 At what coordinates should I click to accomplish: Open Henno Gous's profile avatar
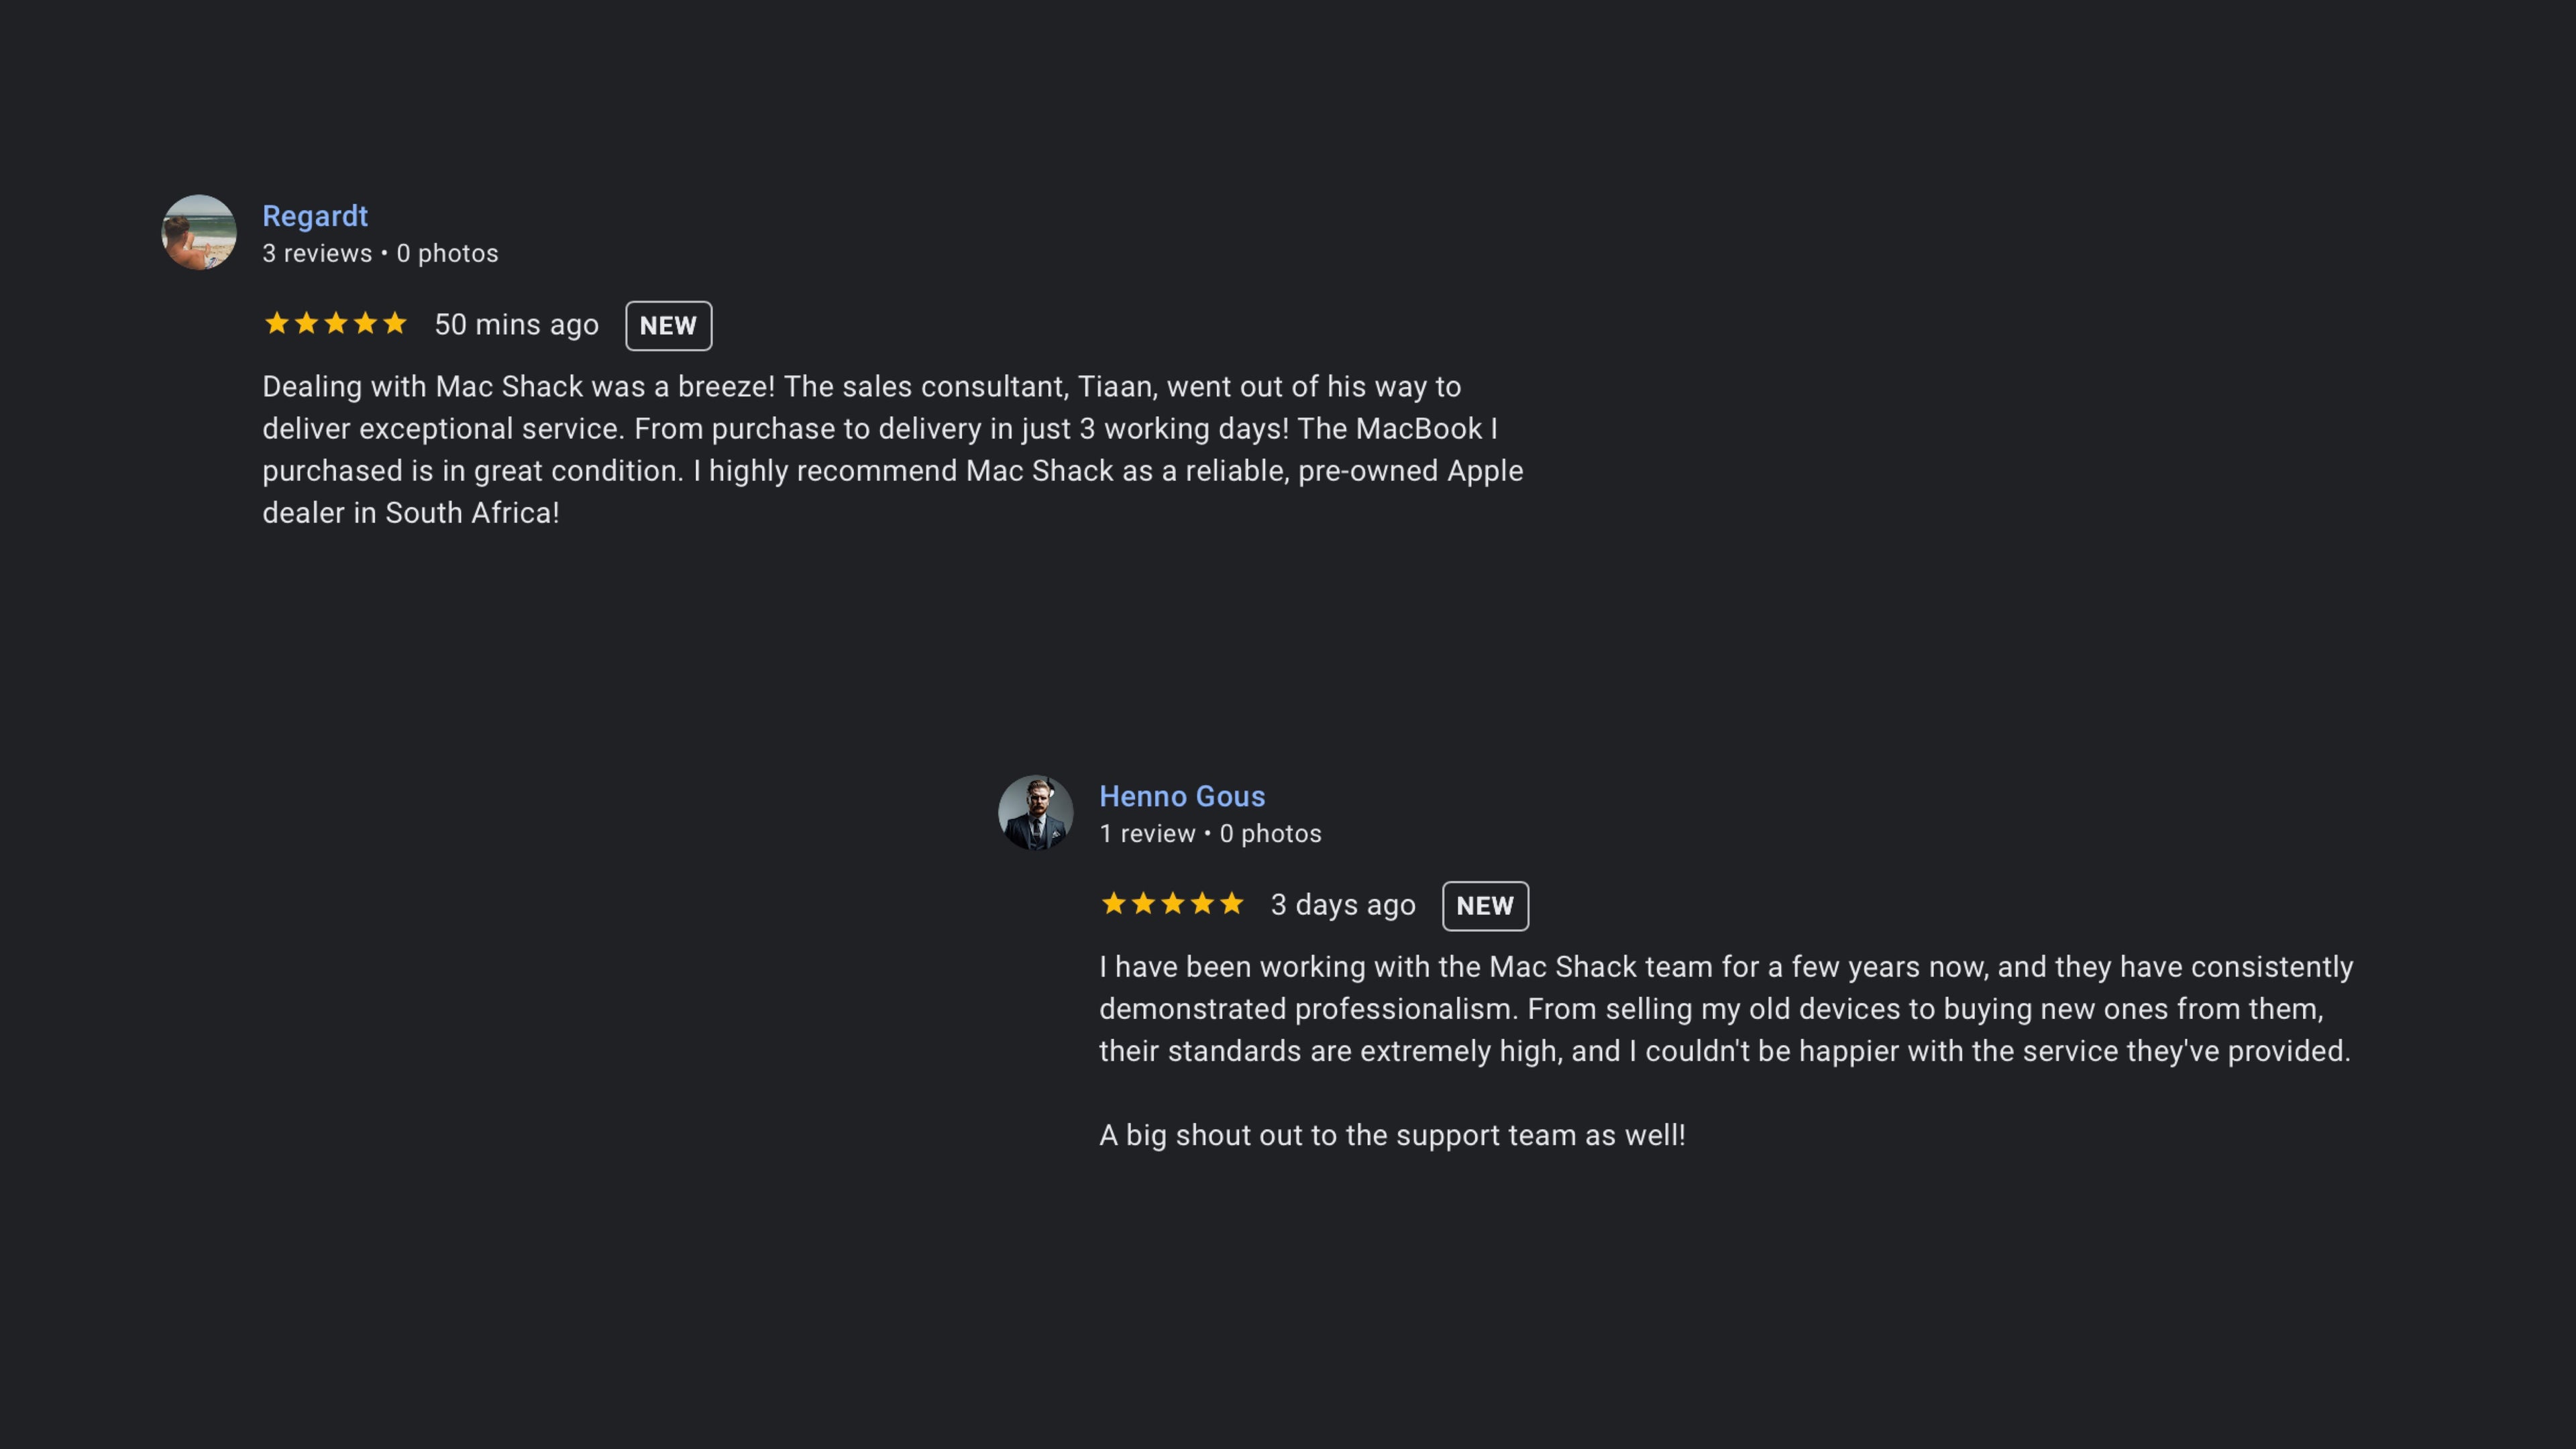click(x=1035, y=812)
